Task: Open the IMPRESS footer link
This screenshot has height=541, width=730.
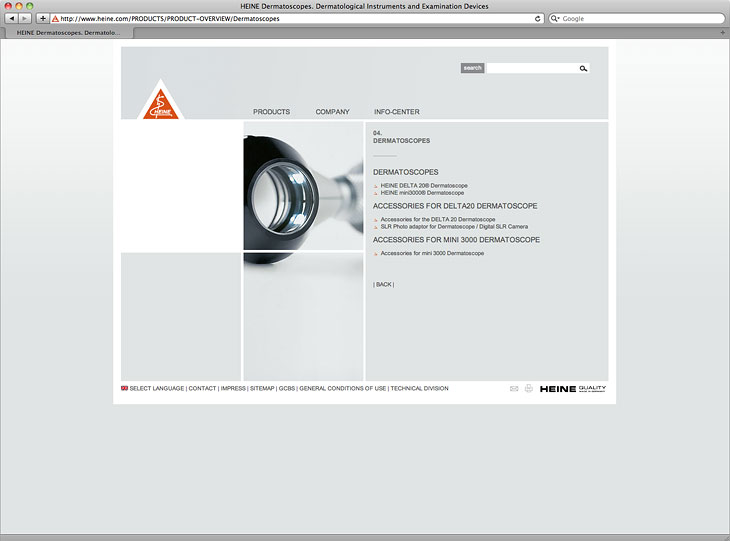Action: [233, 388]
